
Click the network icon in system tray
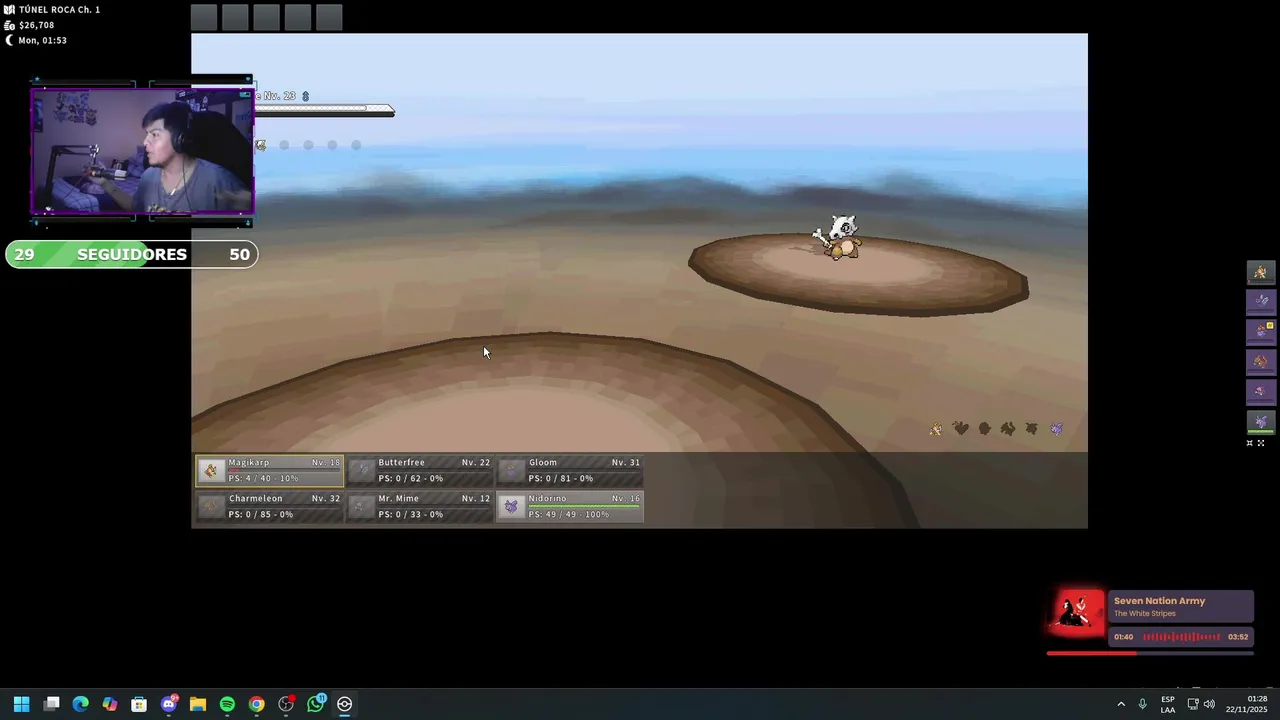1193,704
